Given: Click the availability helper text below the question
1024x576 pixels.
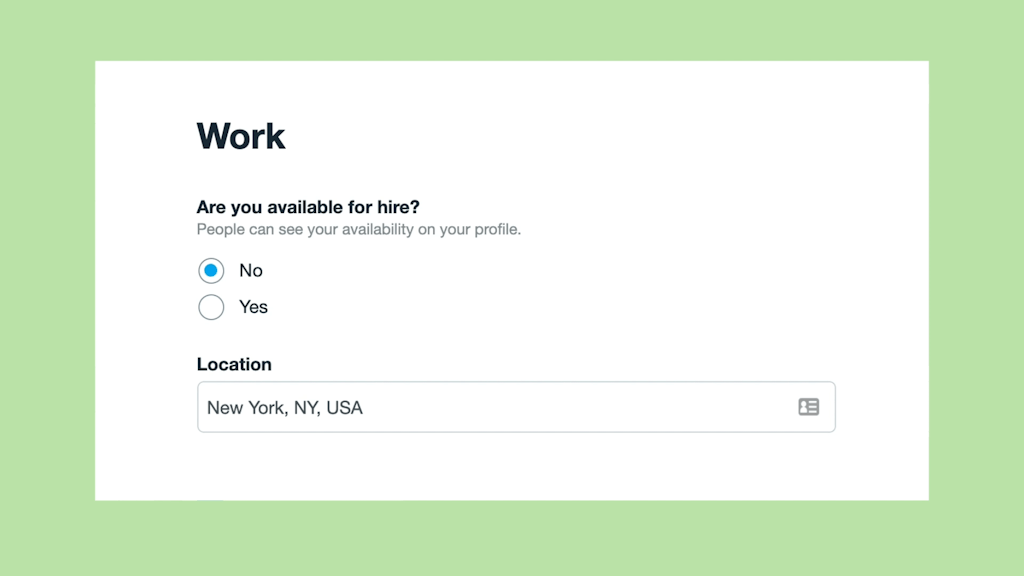Looking at the screenshot, I should click(x=358, y=229).
